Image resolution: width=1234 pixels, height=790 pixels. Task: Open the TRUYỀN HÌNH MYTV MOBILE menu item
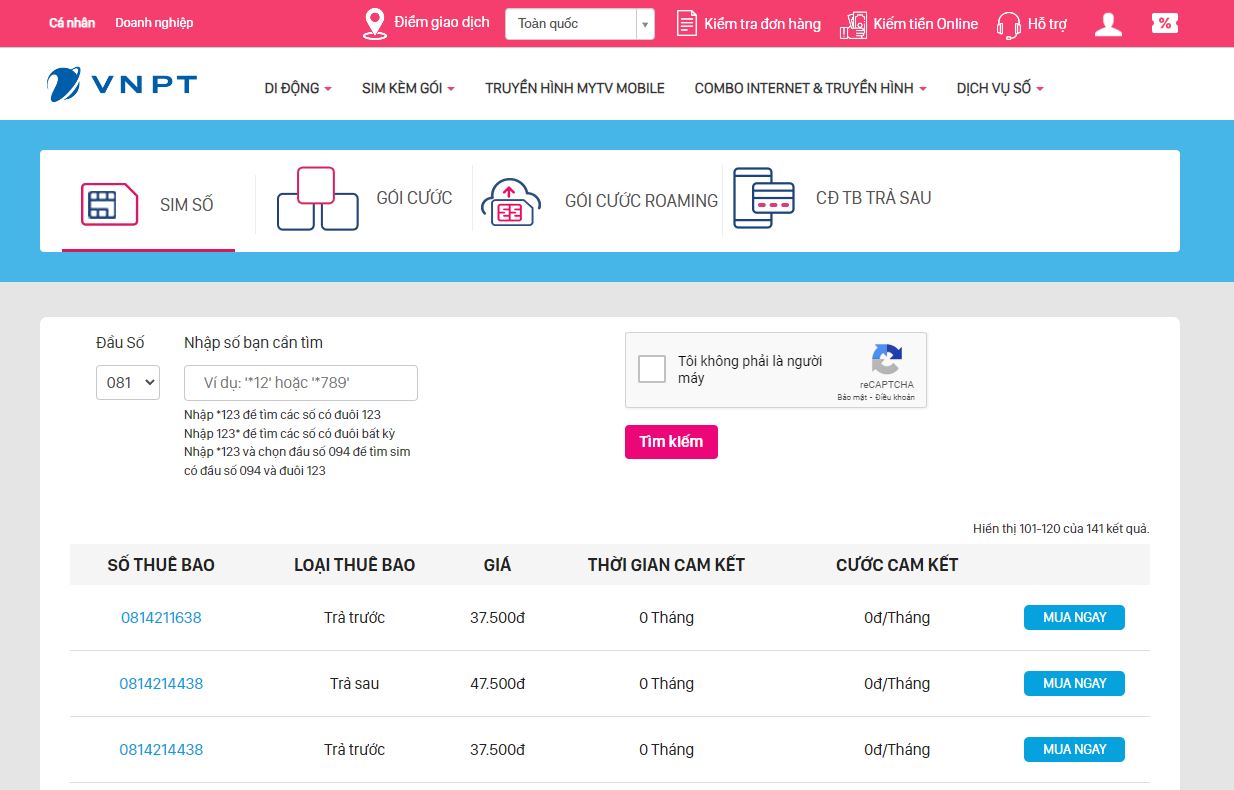click(x=574, y=88)
